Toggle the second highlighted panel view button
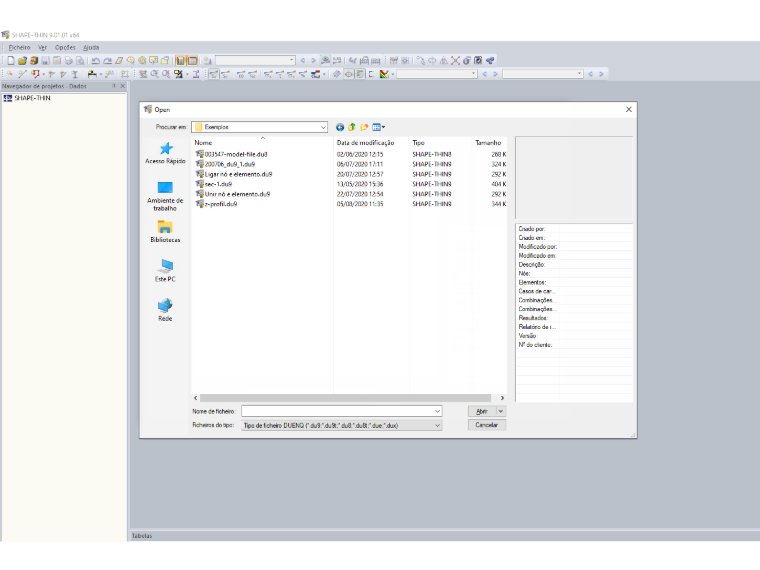 pos(192,61)
